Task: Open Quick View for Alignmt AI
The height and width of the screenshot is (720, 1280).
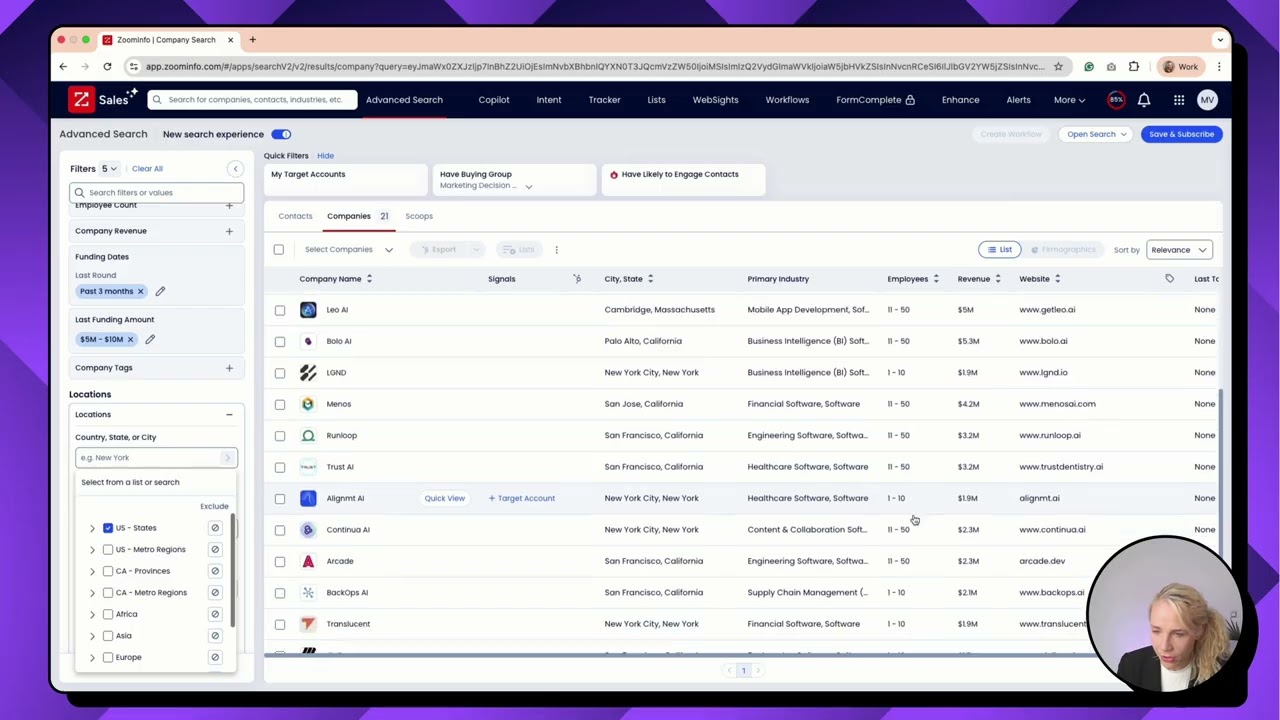Action: (x=444, y=498)
